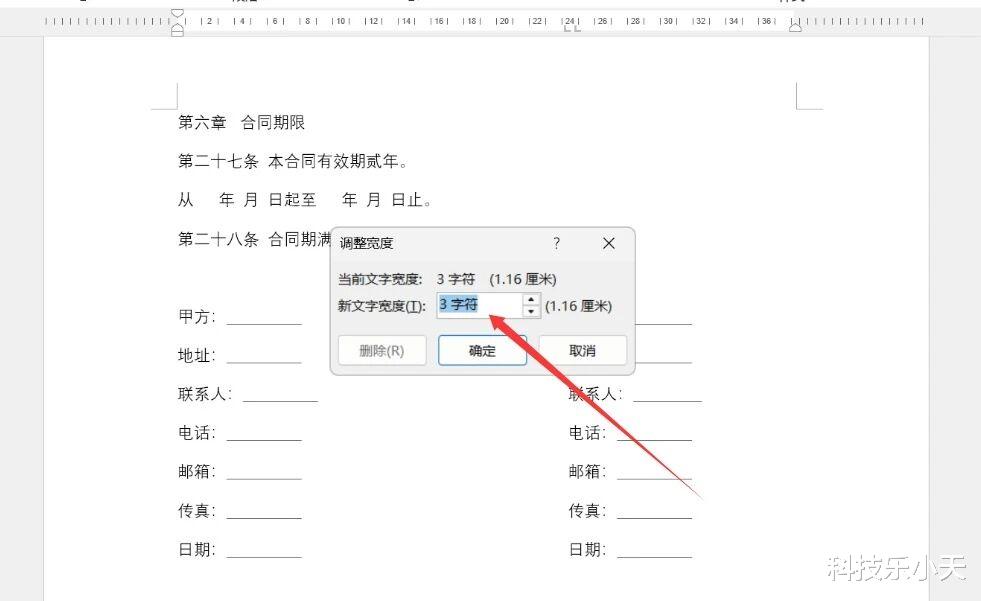Click the 新文字宽度 input field
Viewport: 981px width, 601px height.
[480, 305]
